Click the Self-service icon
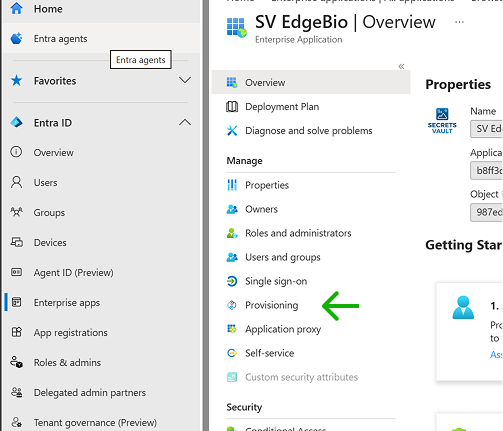Screen dimensions: 503x431 (x=232, y=353)
